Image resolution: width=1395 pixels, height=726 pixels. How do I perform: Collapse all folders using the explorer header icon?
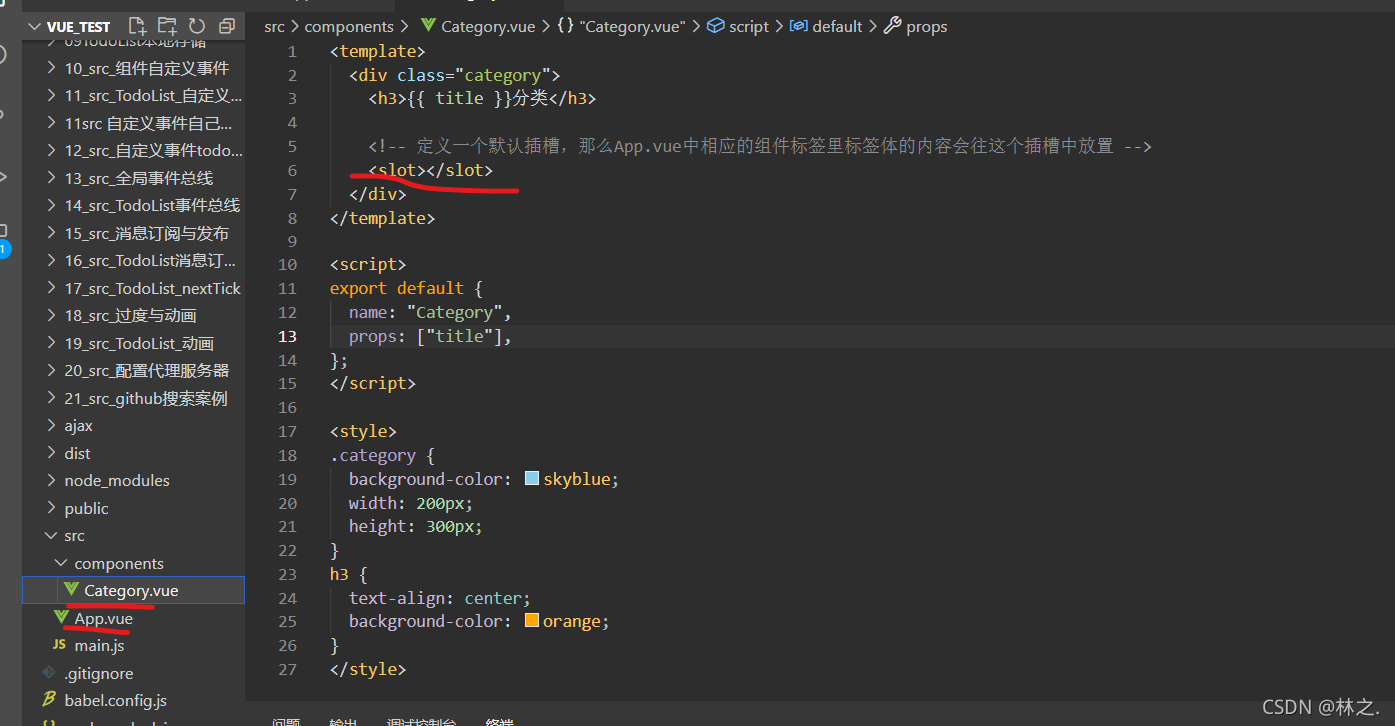click(x=227, y=26)
